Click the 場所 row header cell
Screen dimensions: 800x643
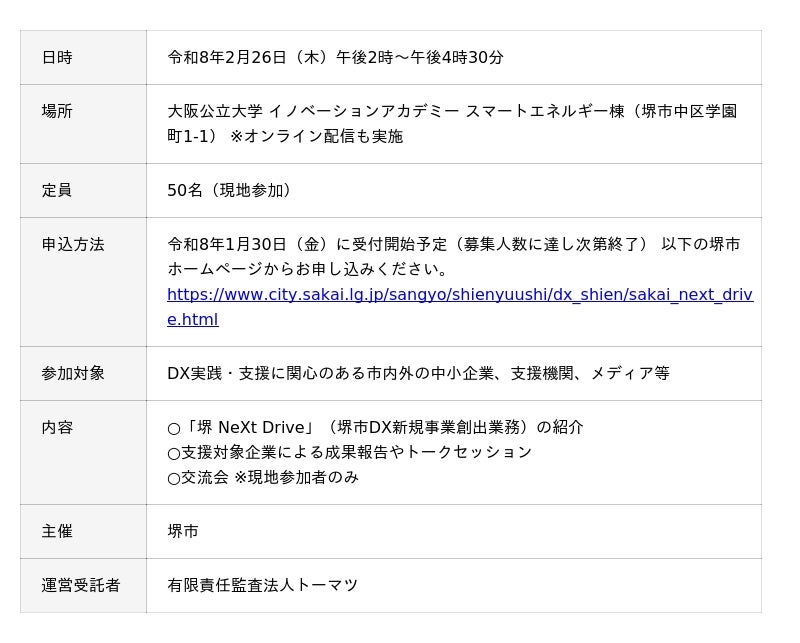point(57,111)
